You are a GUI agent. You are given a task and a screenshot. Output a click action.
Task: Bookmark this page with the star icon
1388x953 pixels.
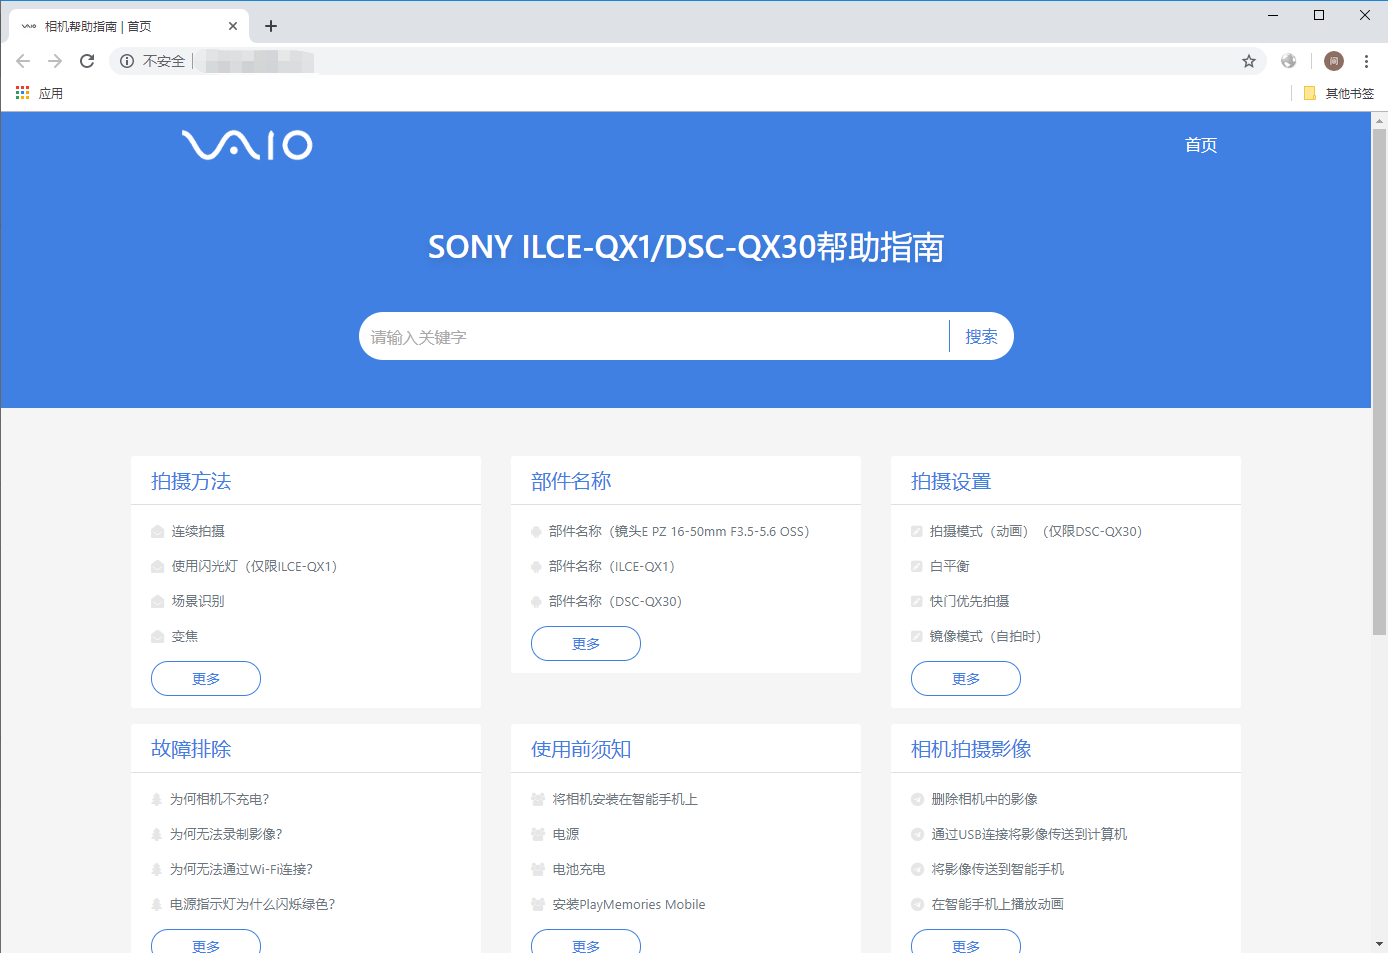[1249, 61]
